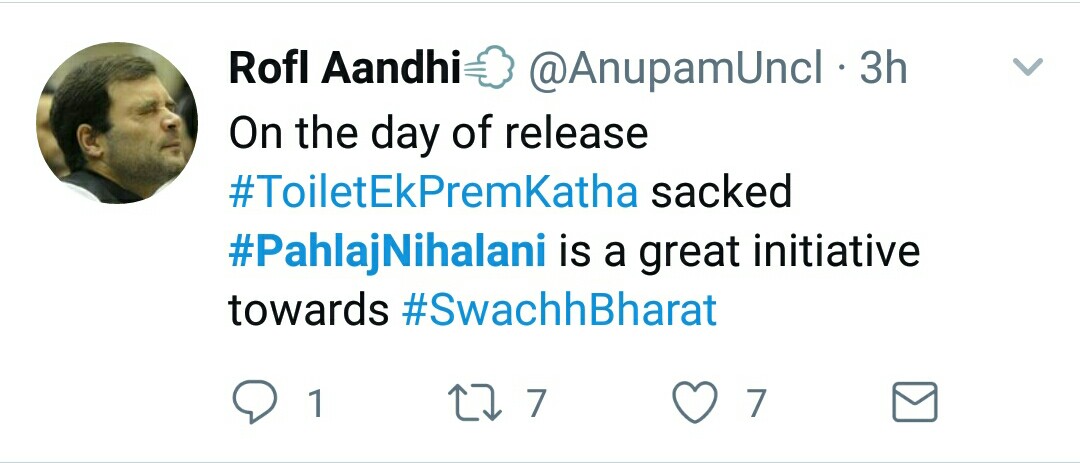Screen dimensions: 1080x463
Task: Open the bold #PahlajNihalani hashtag
Action: 386,252
